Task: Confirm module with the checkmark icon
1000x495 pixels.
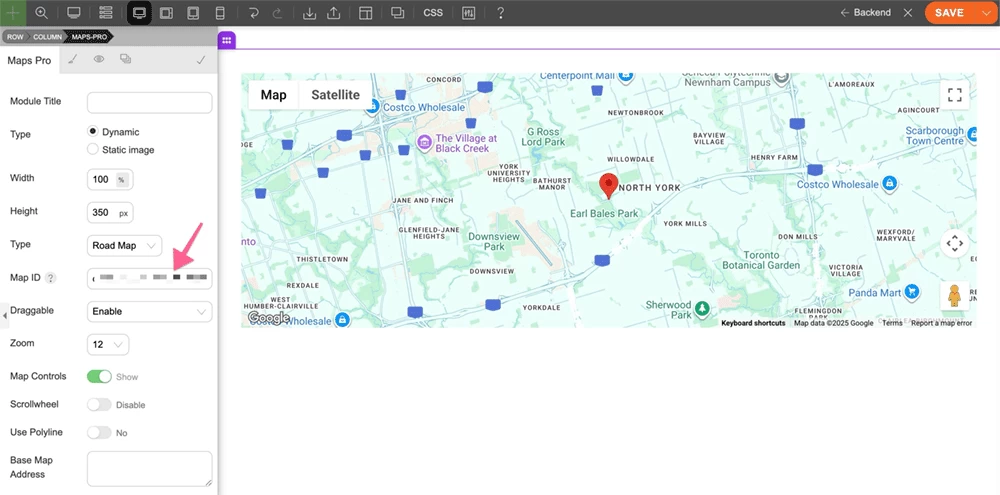Action: 201,60
